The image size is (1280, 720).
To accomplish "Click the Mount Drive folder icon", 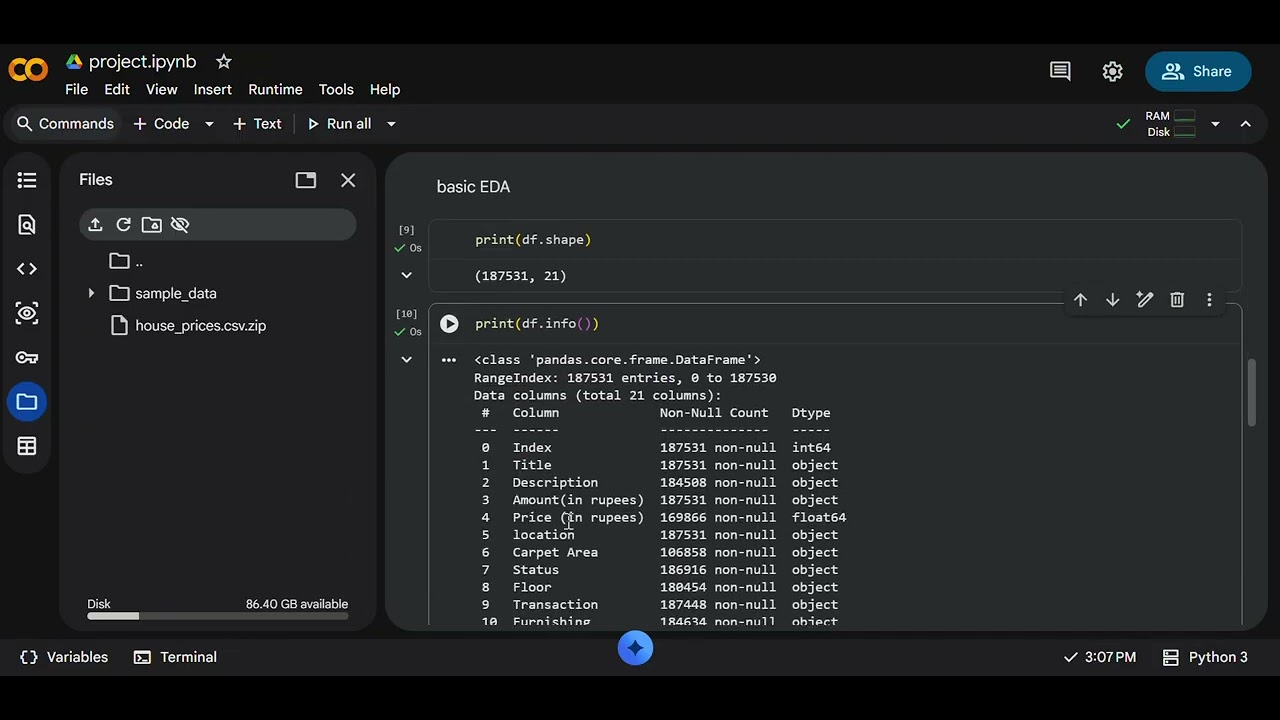I will click(151, 225).
